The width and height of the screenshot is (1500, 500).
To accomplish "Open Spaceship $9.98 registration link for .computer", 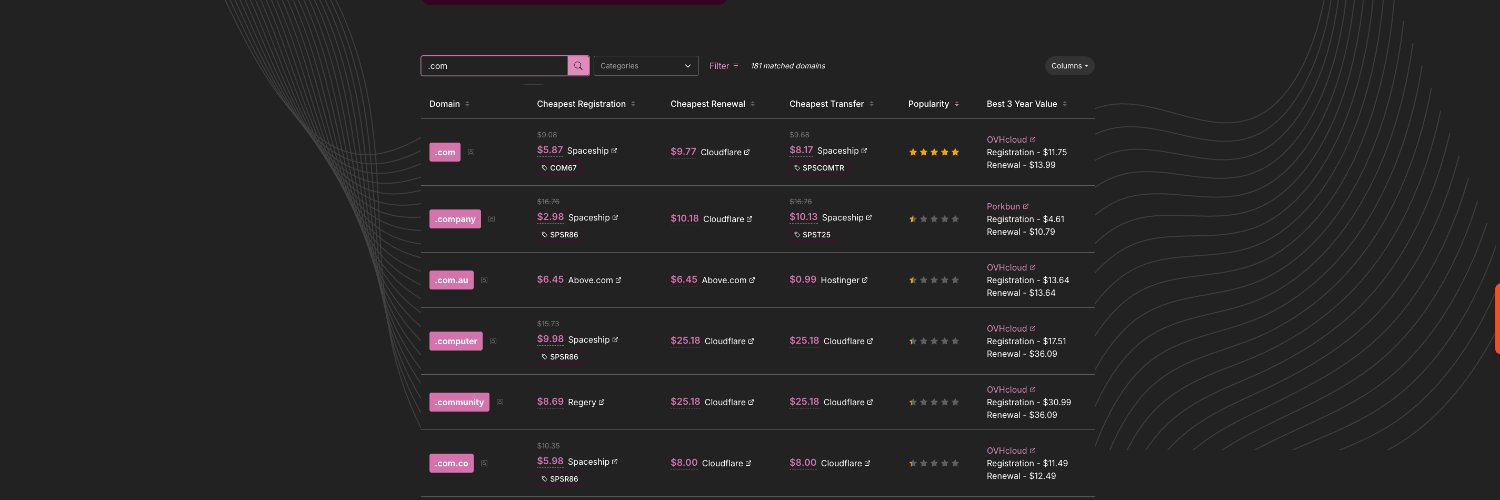I will 593,339.
